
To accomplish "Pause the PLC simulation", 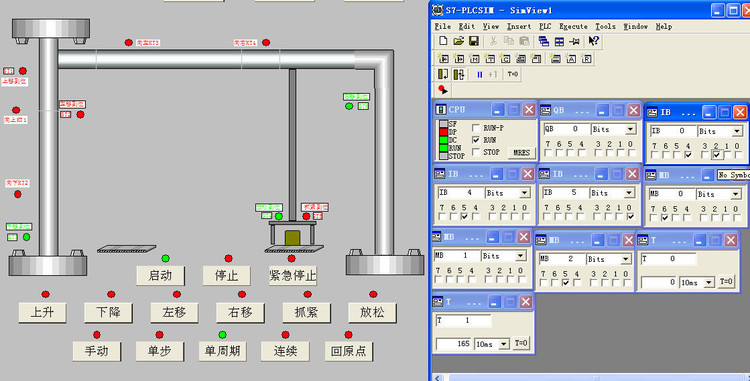I will click(x=479, y=75).
